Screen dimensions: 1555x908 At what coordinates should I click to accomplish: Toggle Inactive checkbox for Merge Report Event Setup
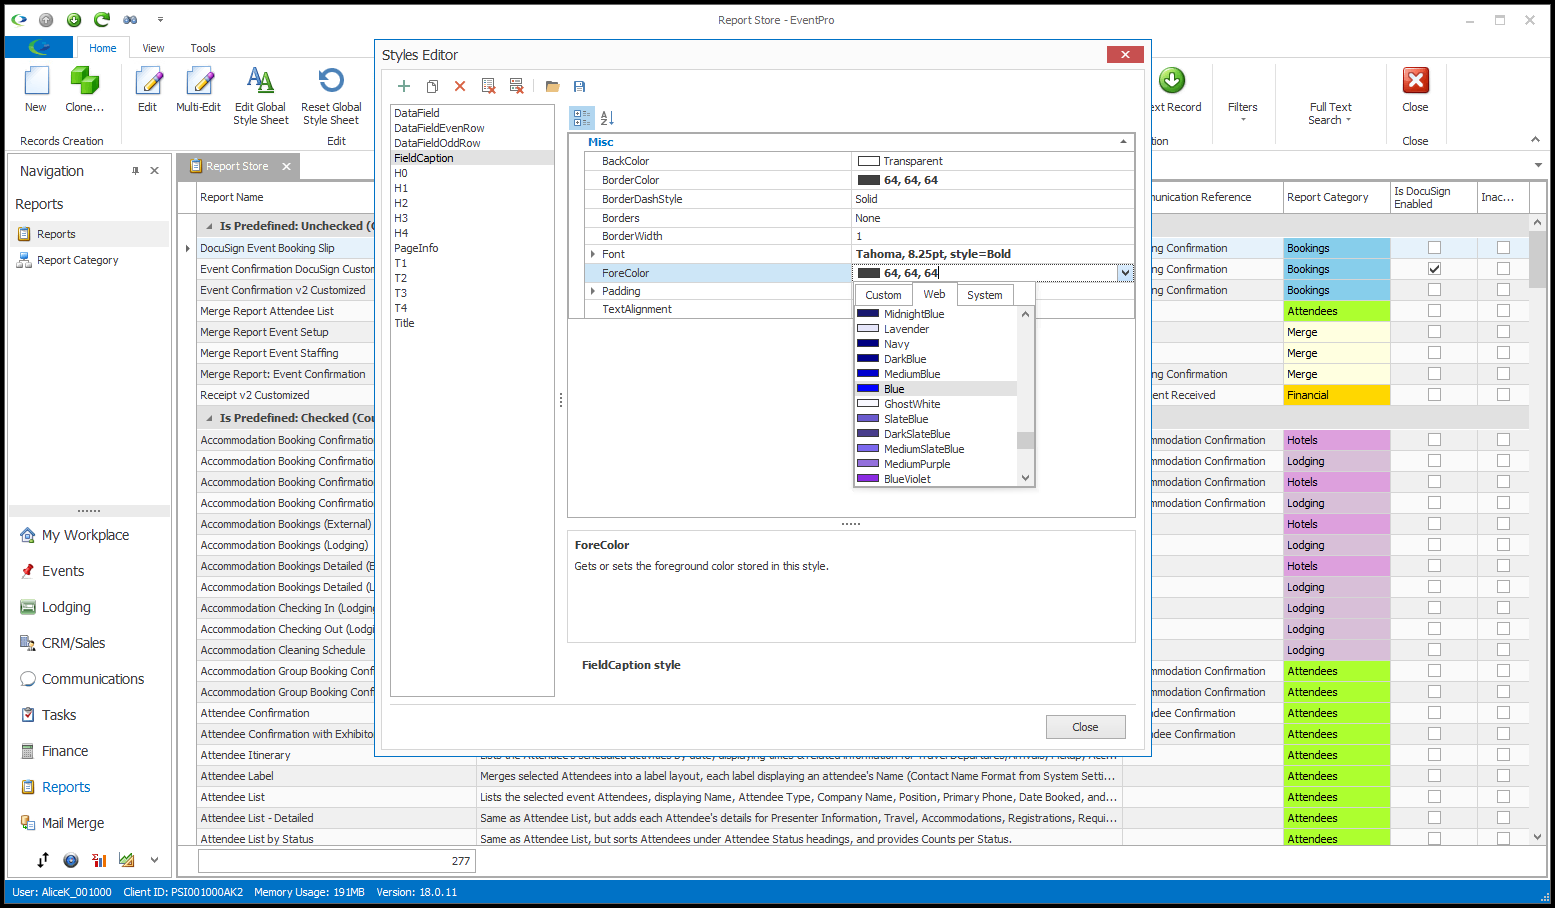pos(1503,332)
